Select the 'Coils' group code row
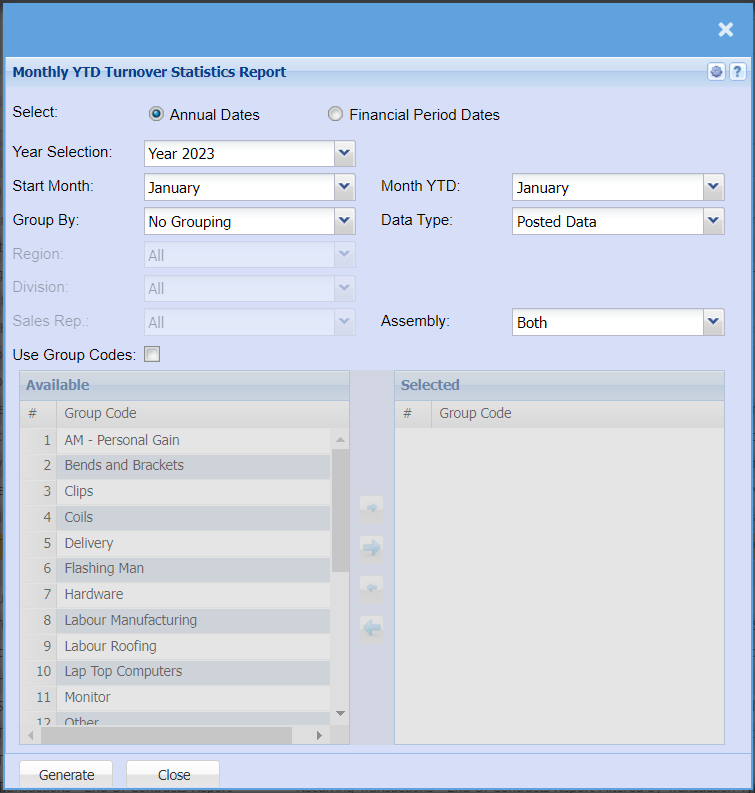The height and width of the screenshot is (793, 755). [x=175, y=517]
